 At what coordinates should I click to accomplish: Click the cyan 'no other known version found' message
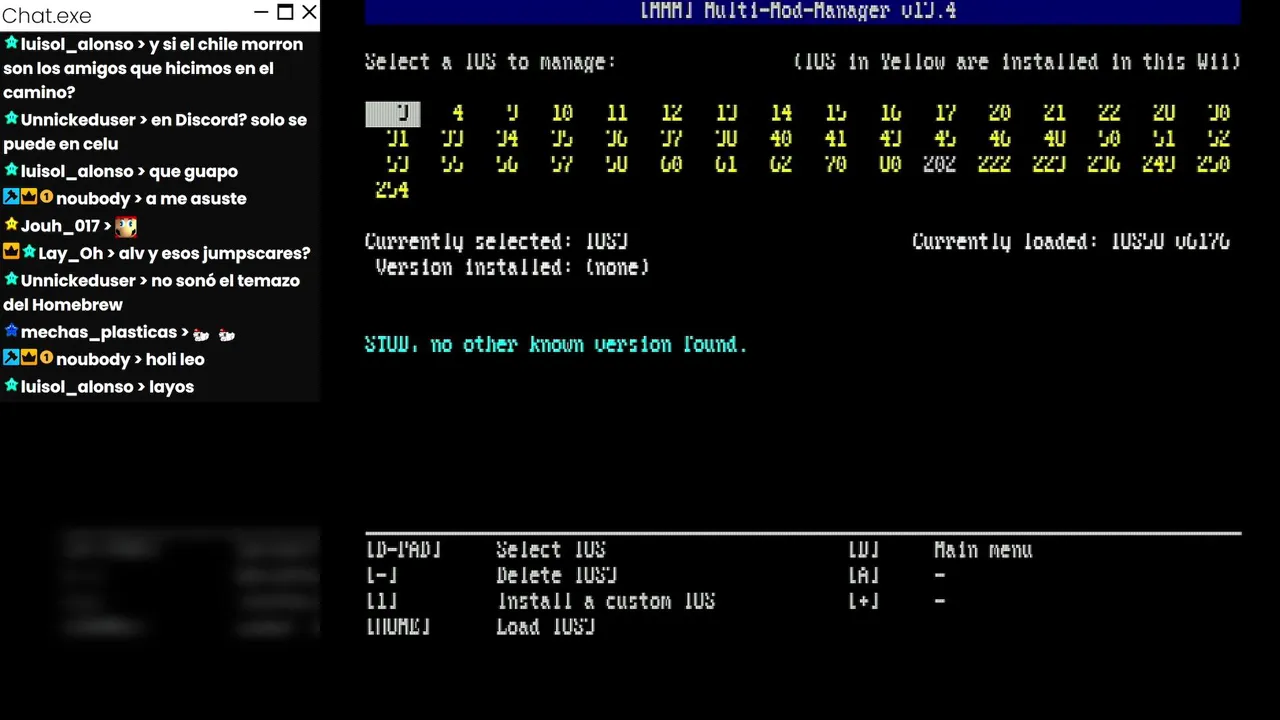[556, 345]
